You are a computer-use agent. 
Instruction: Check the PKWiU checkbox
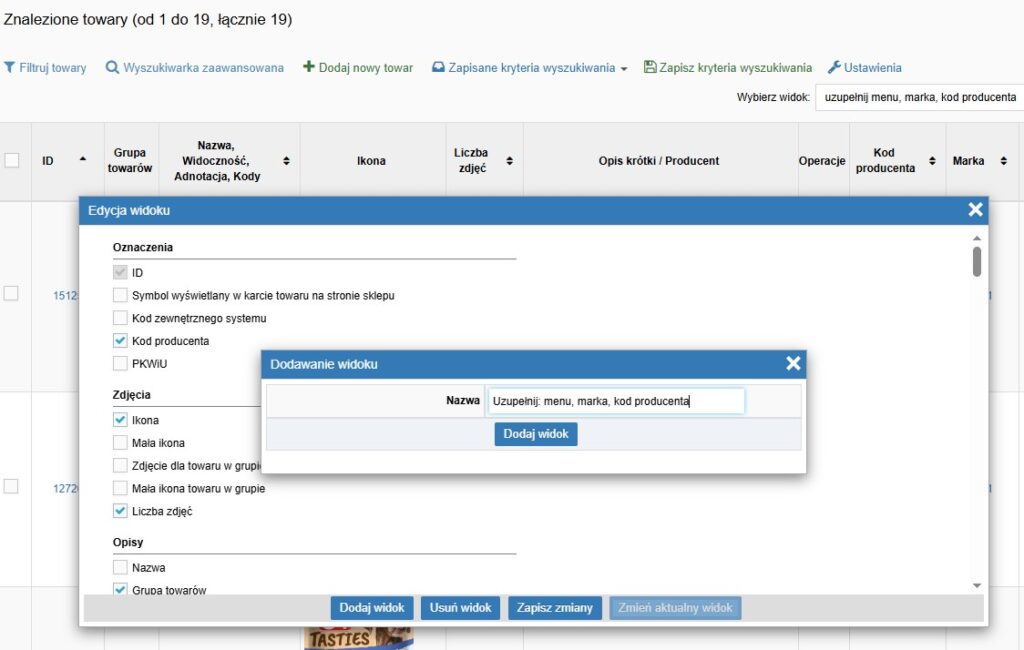pos(121,363)
